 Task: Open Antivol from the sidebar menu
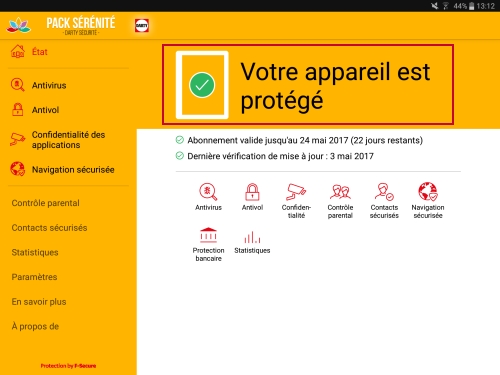(45, 110)
